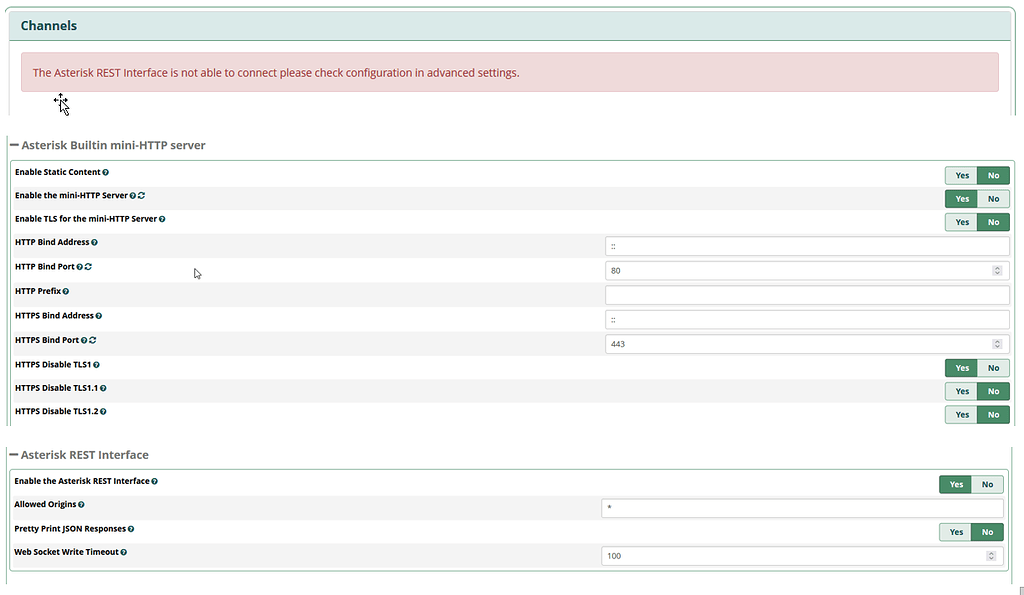
Task: Click reset icon next to HTTP Bind Port
Action: click(89, 267)
